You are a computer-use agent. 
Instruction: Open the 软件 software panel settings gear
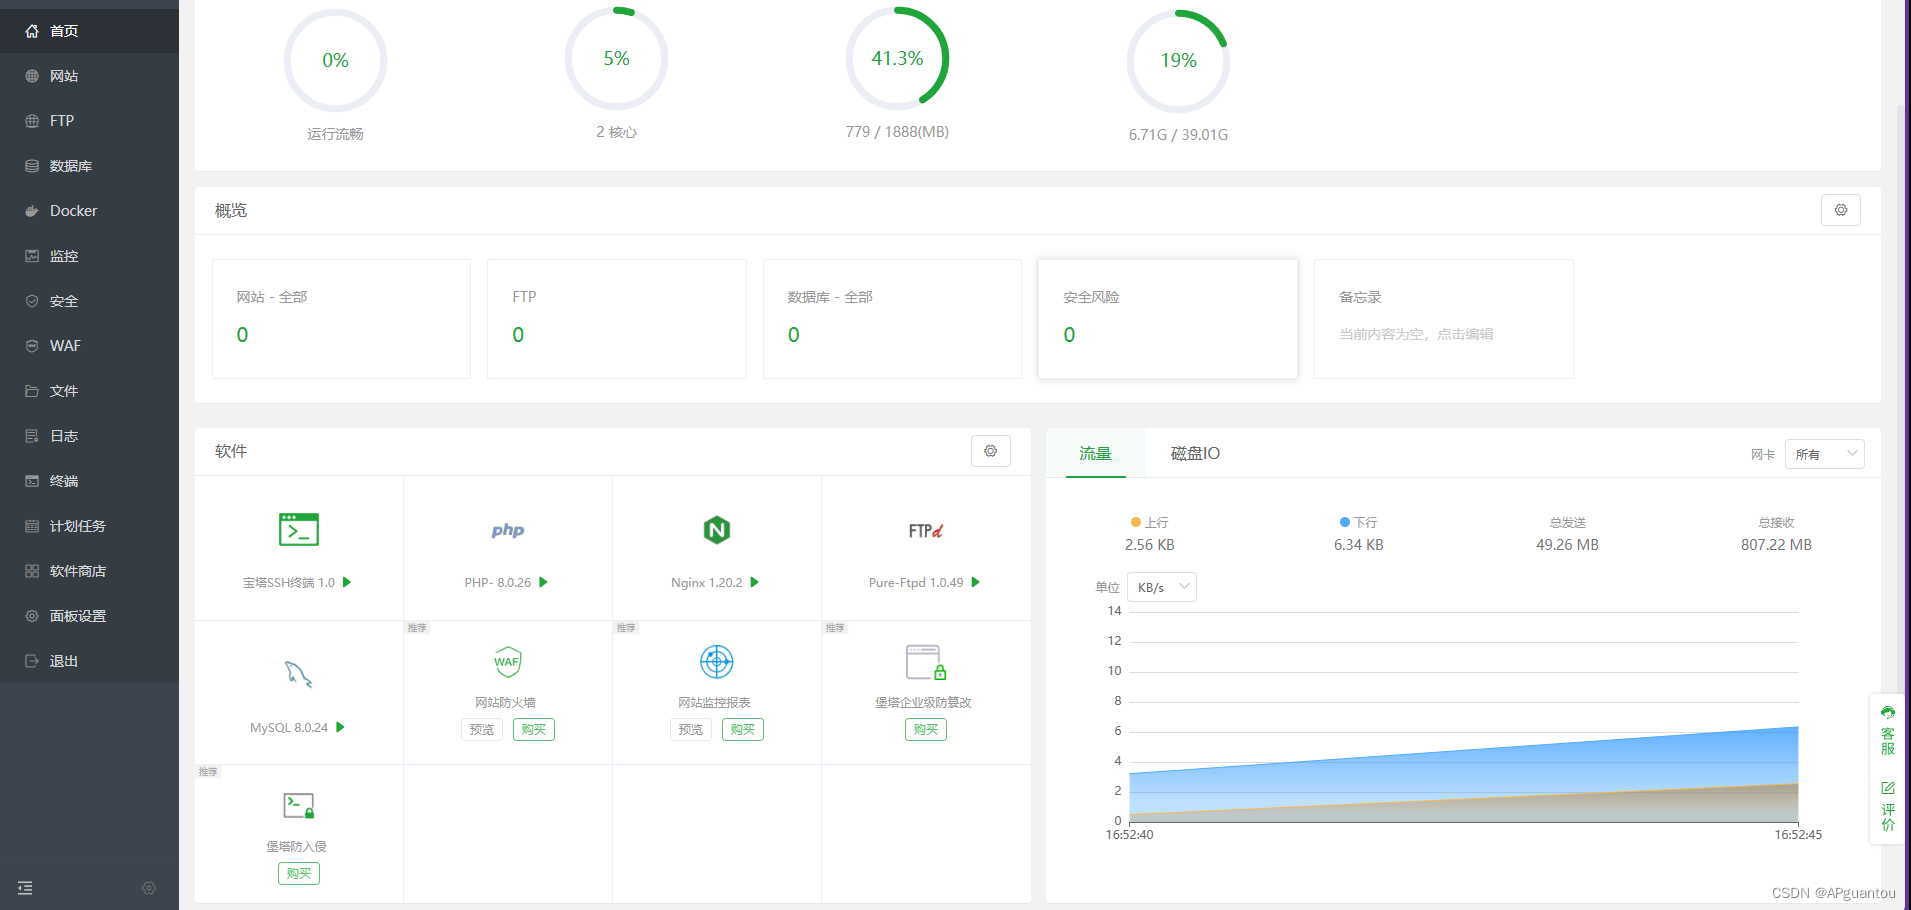990,451
